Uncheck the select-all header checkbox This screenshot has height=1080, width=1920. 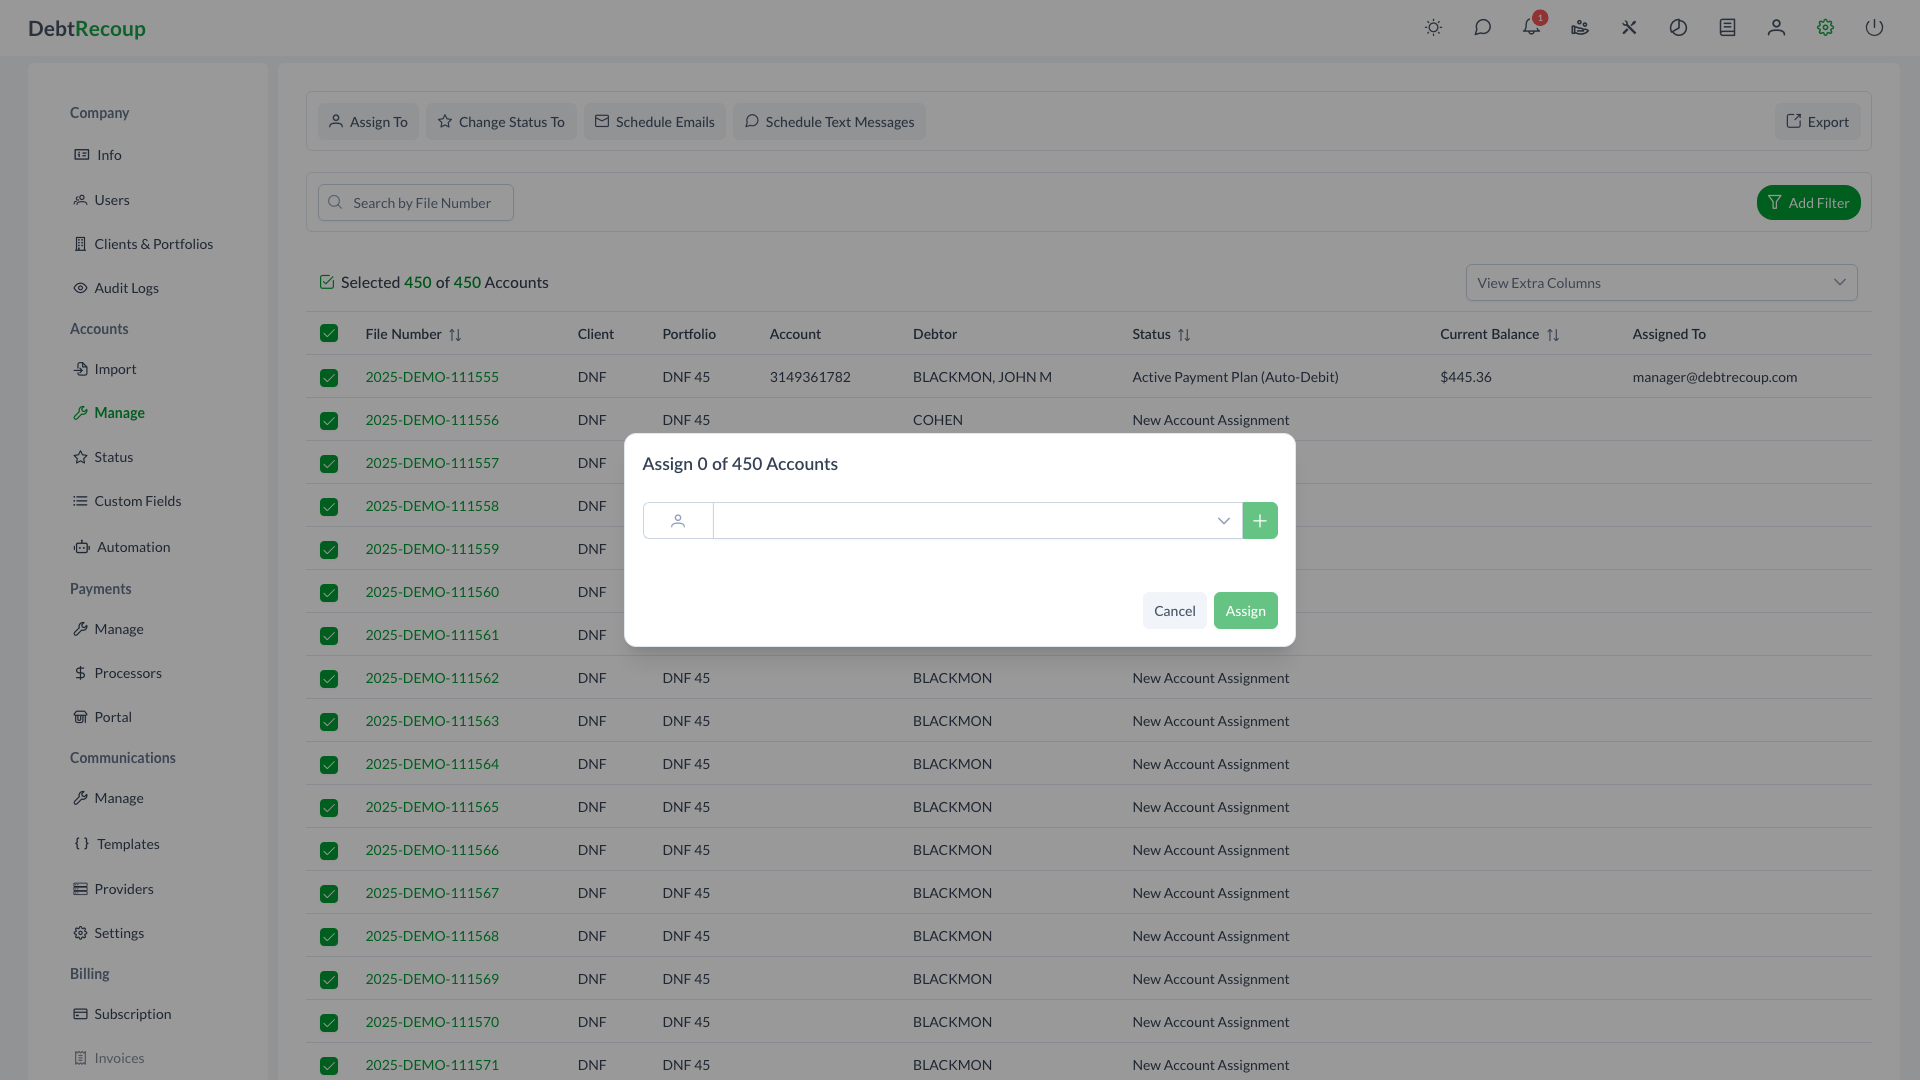point(329,334)
